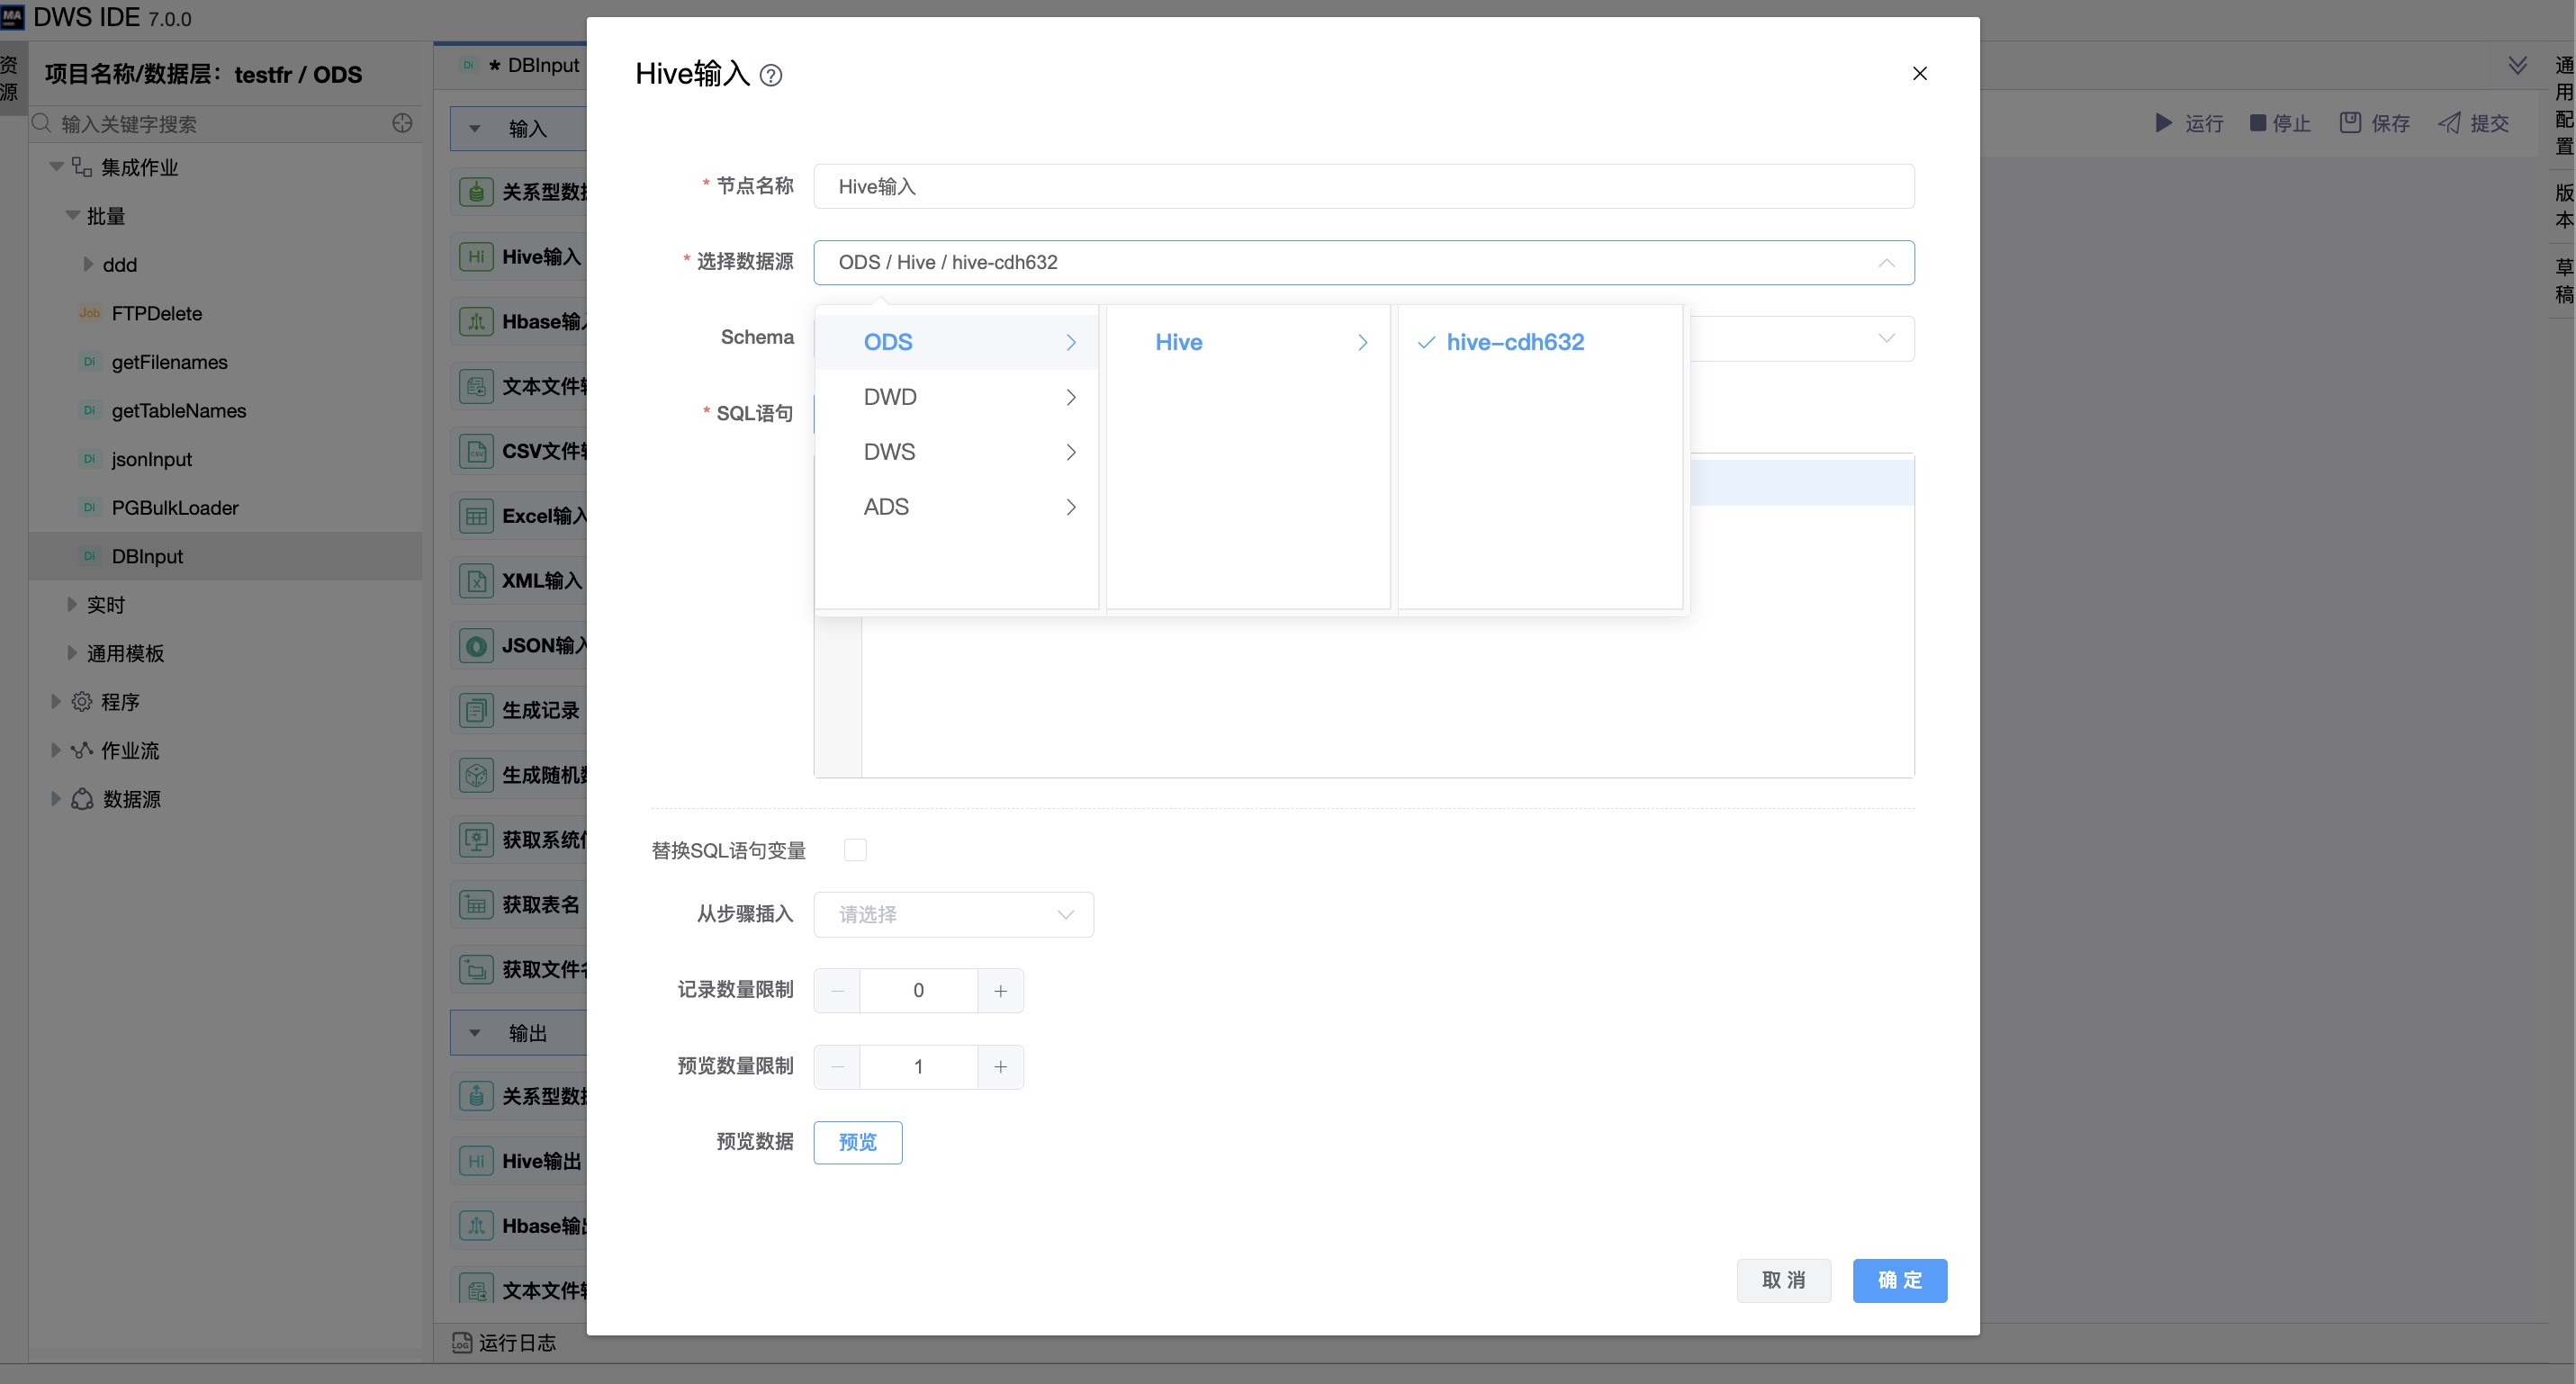Open getTableNames job in the tree

[178, 411]
